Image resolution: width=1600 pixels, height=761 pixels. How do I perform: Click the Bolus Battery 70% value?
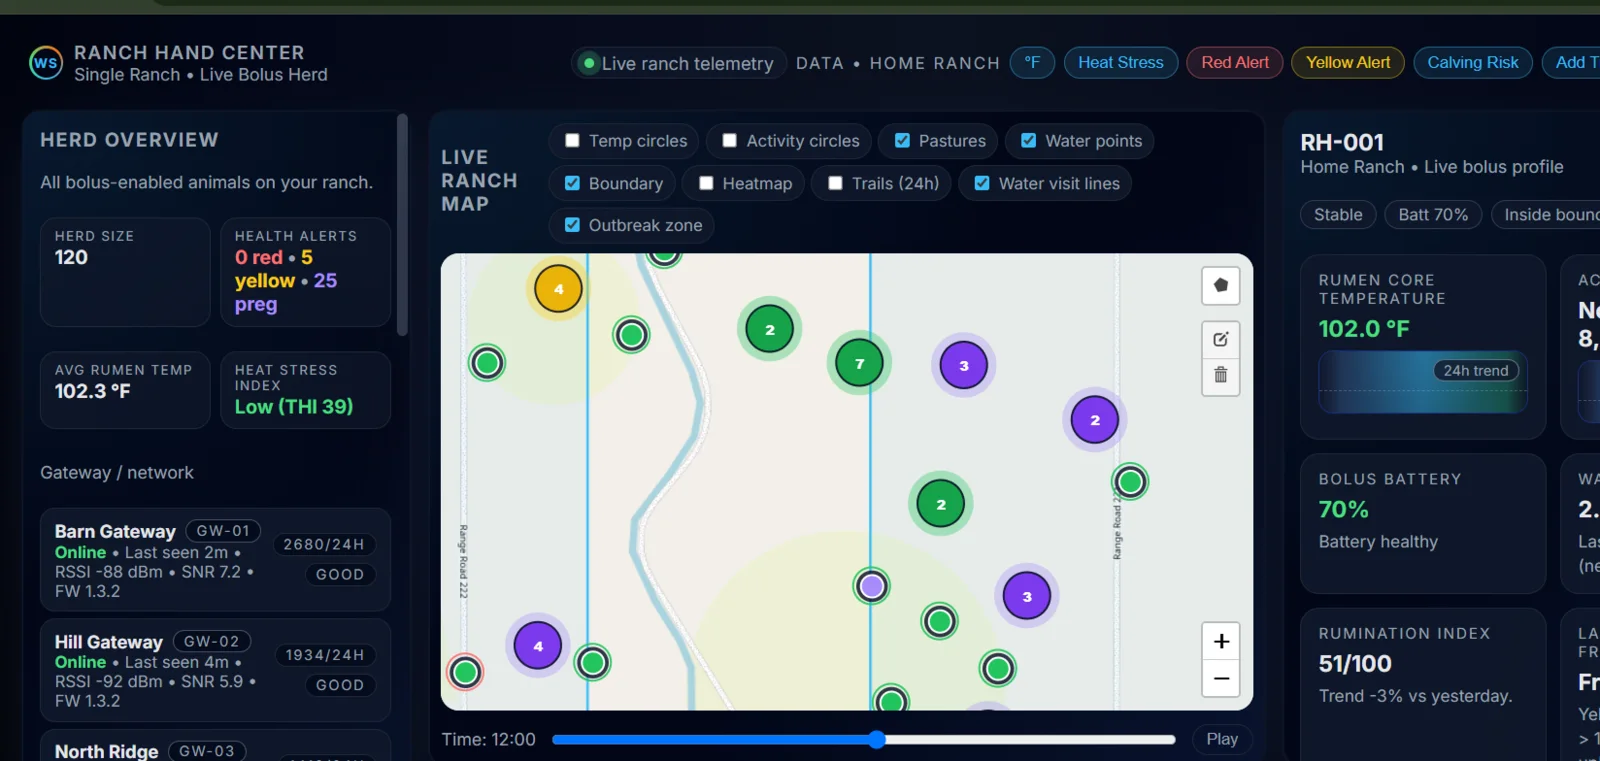click(x=1343, y=510)
